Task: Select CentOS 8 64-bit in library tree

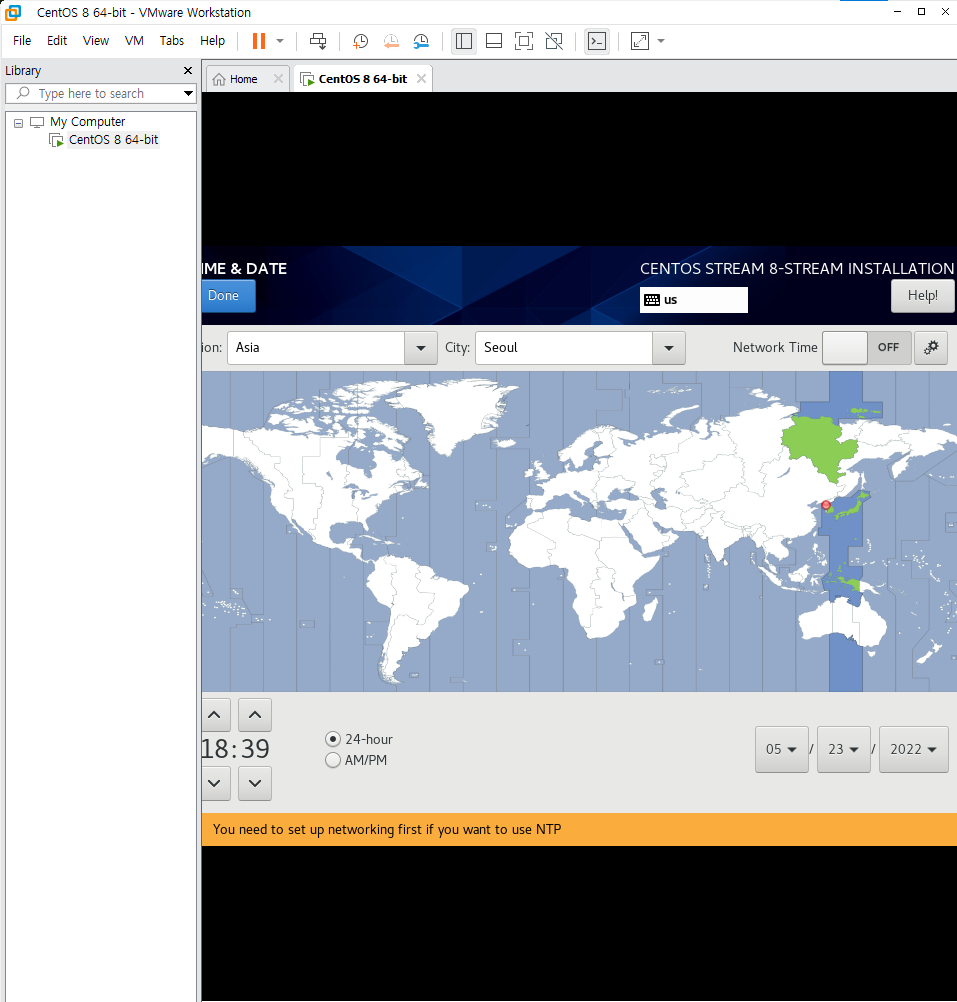Action: 113,140
